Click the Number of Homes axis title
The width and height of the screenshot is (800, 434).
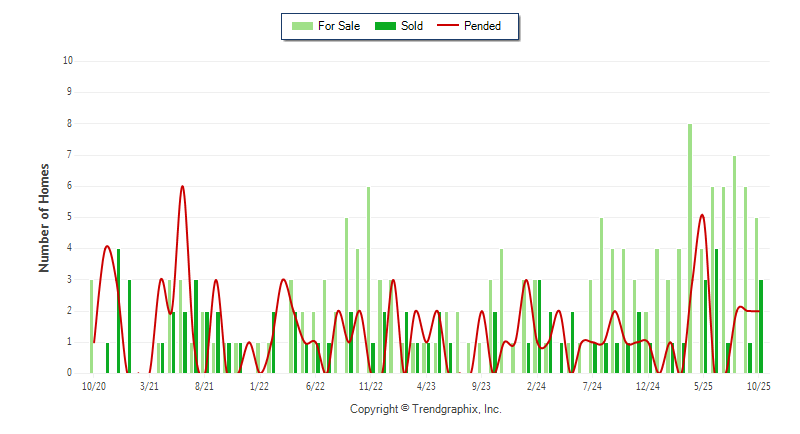(44, 217)
